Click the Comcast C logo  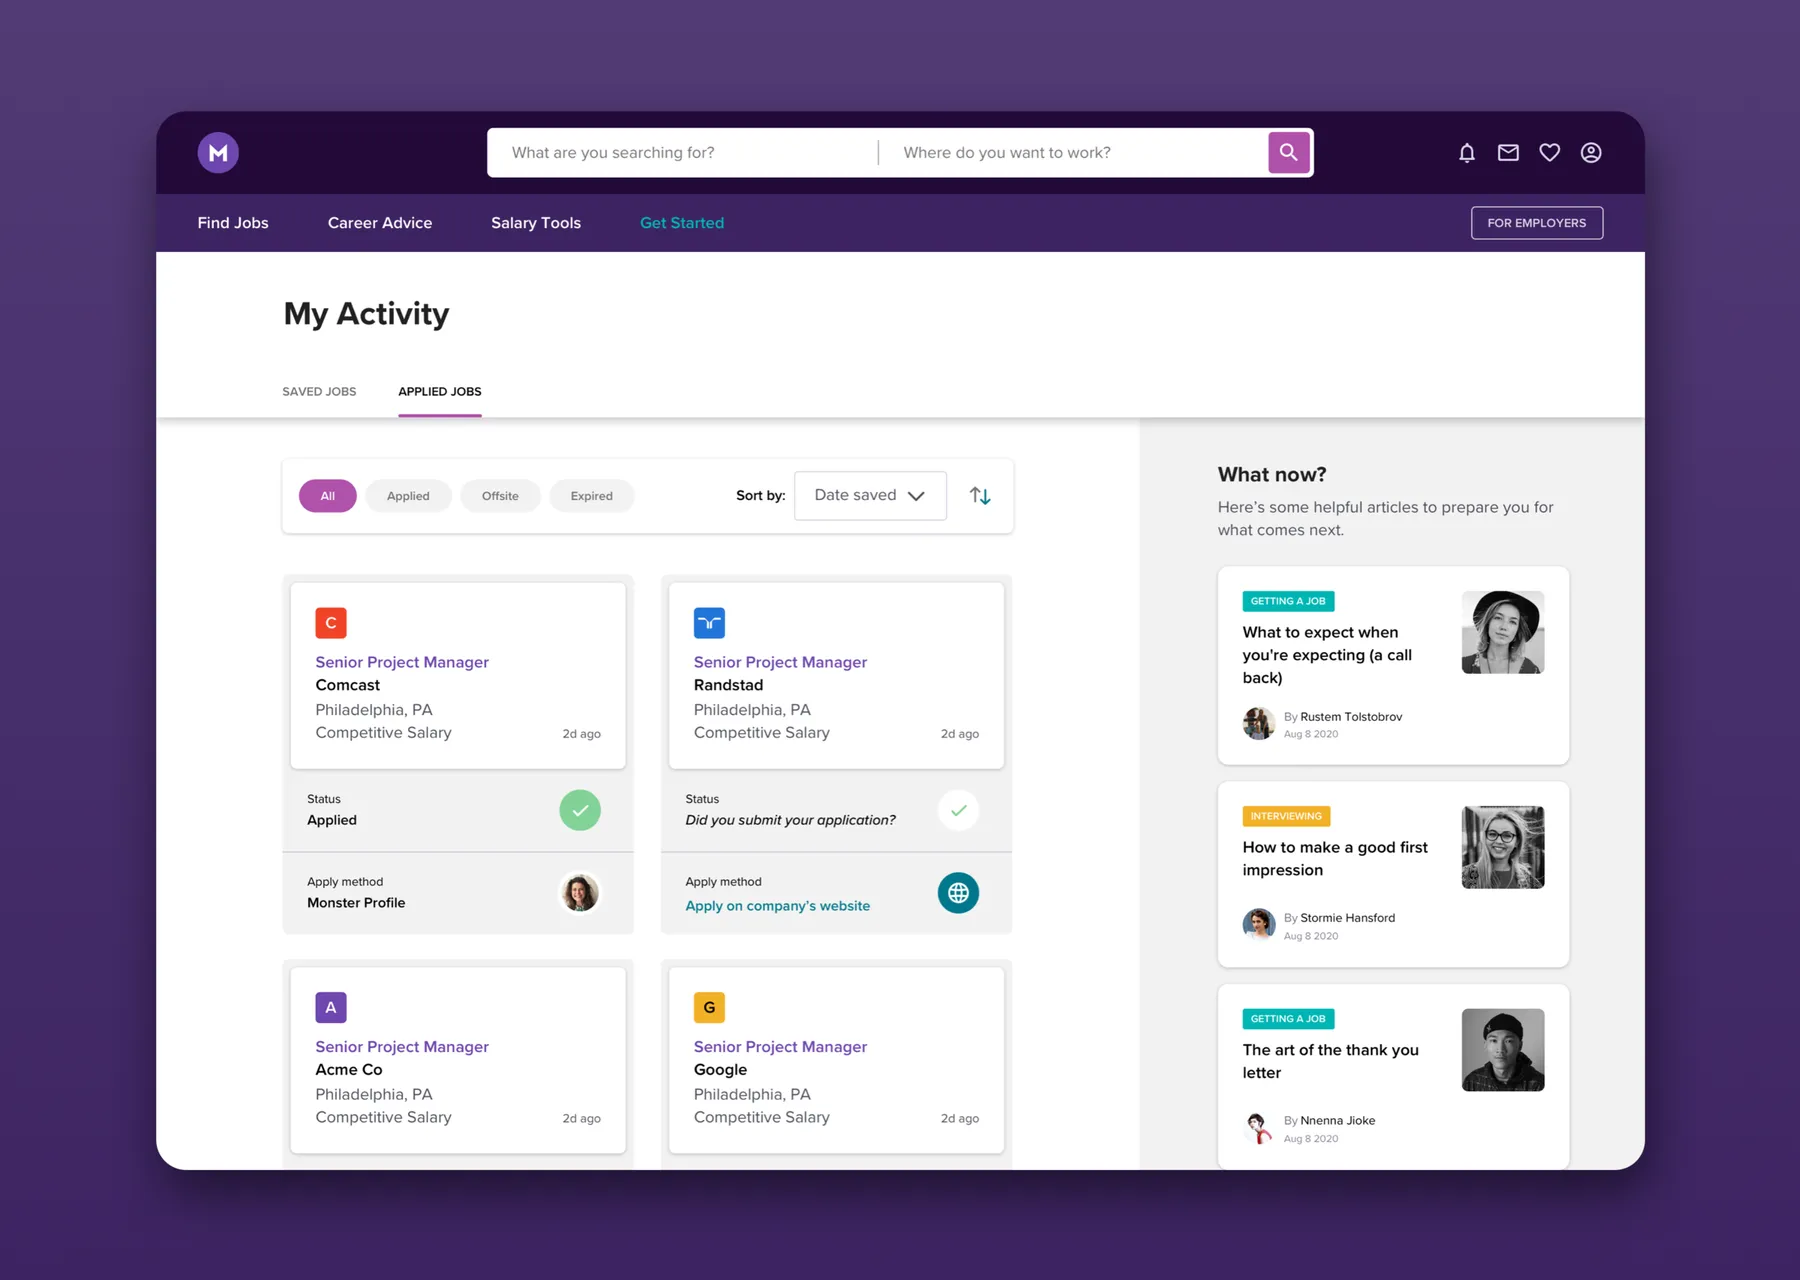tap(331, 623)
